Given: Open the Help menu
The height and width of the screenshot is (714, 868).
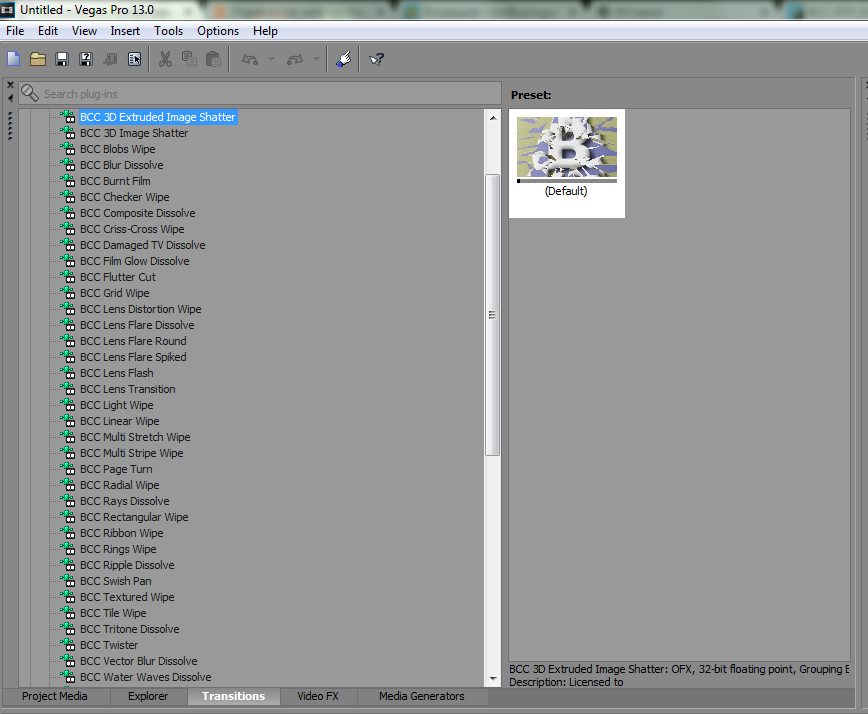Looking at the screenshot, I should [265, 31].
